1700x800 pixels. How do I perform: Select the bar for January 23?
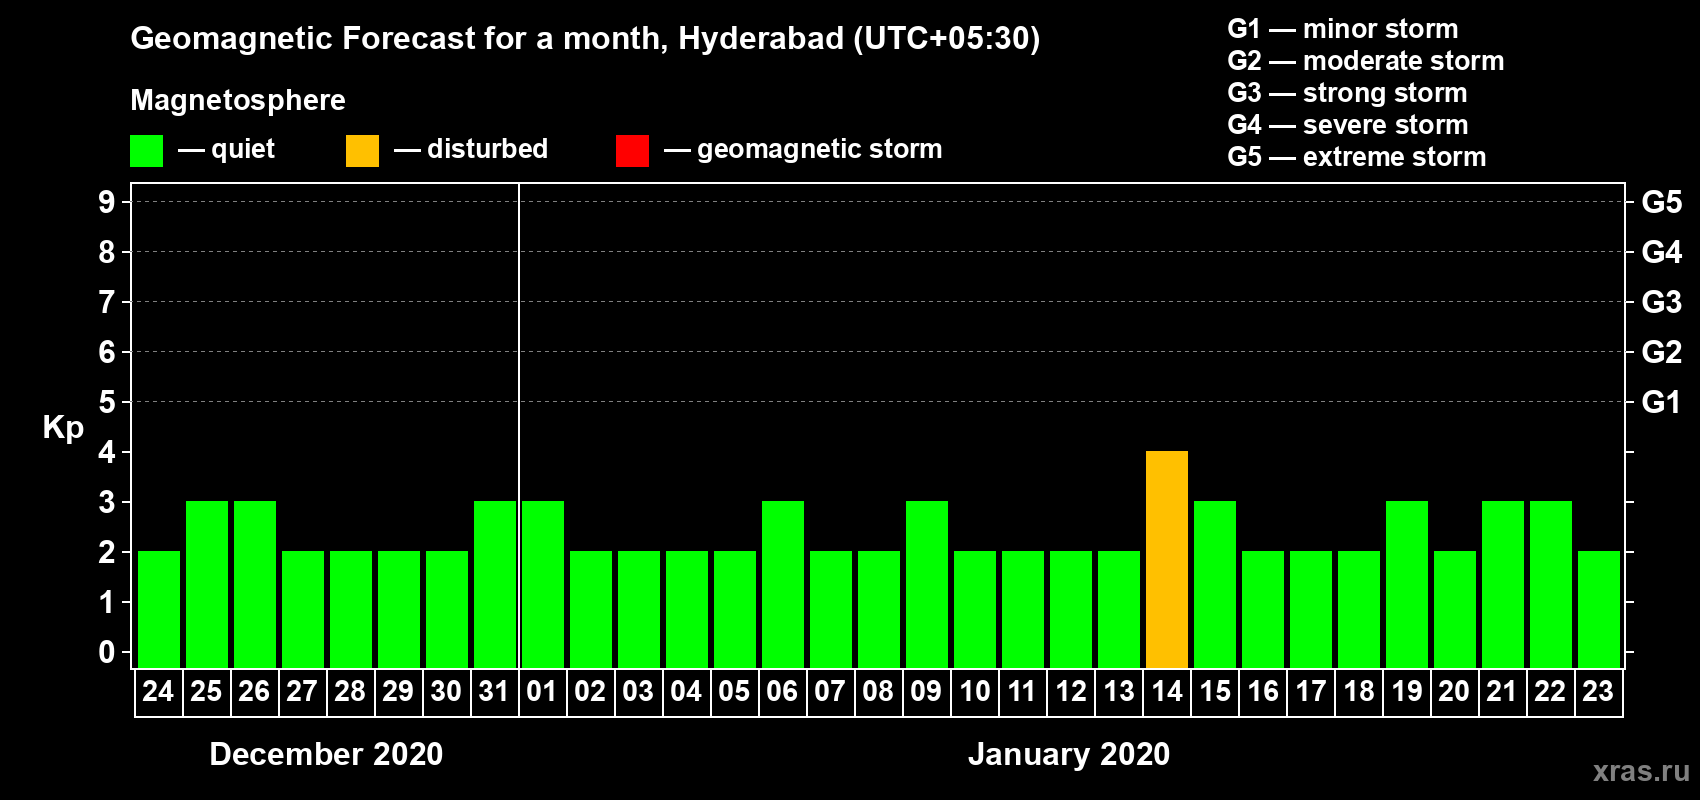click(1599, 609)
